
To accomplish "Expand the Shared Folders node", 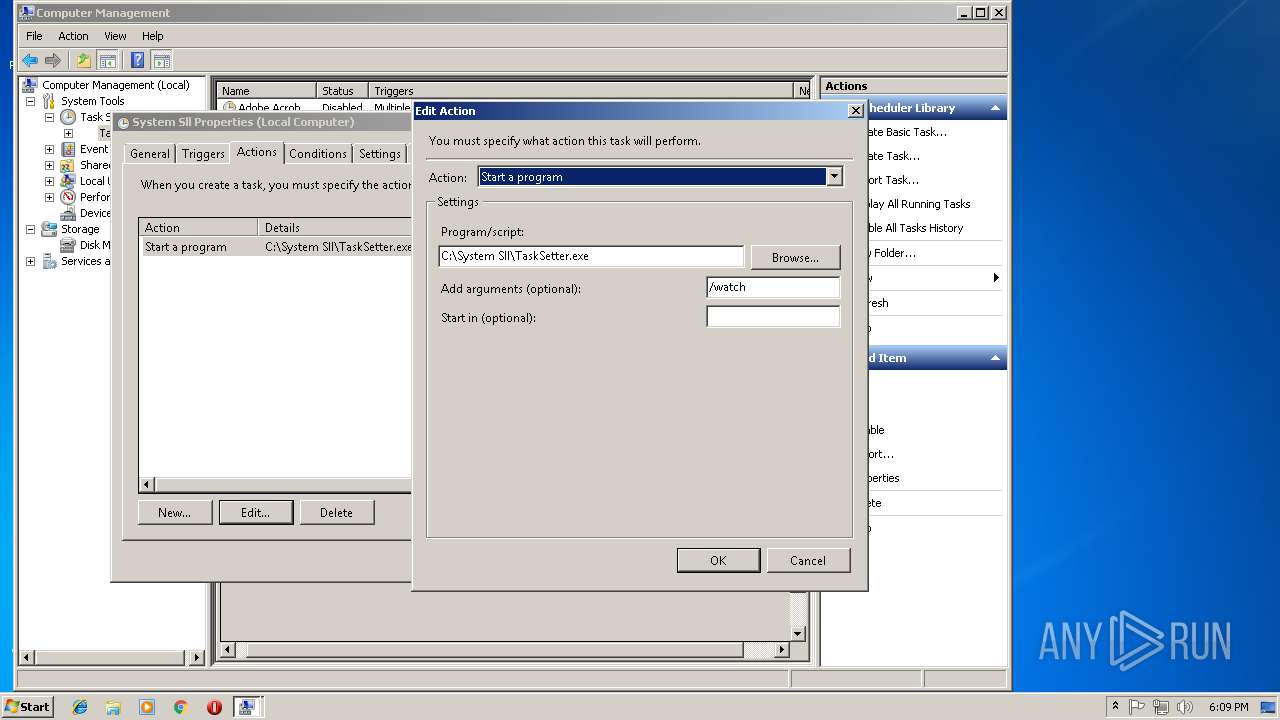I will (x=49, y=165).
